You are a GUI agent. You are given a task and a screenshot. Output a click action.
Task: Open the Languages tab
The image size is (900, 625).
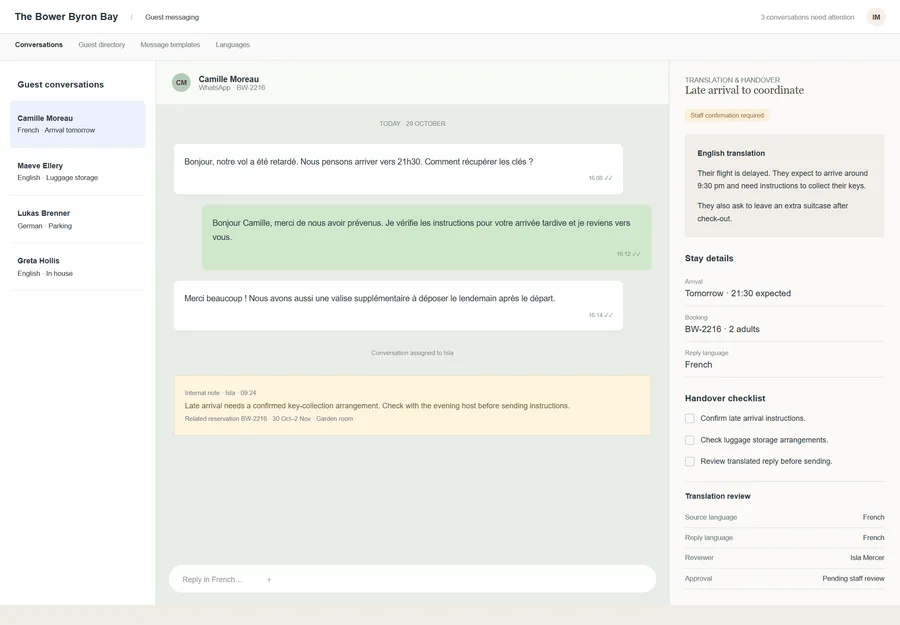[232, 45]
